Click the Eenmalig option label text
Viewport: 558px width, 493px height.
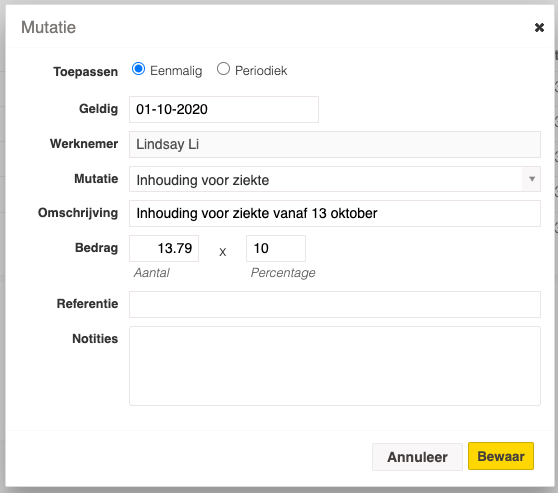point(176,70)
